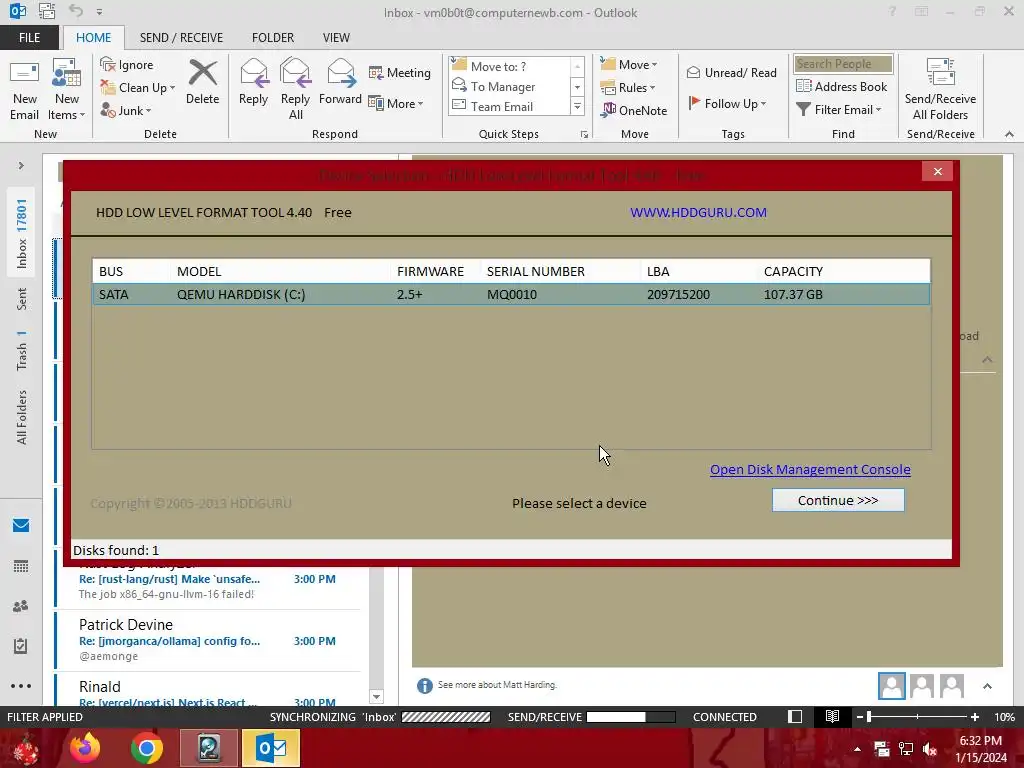Select the SATA QEMU HARDDISK row

pos(511,295)
